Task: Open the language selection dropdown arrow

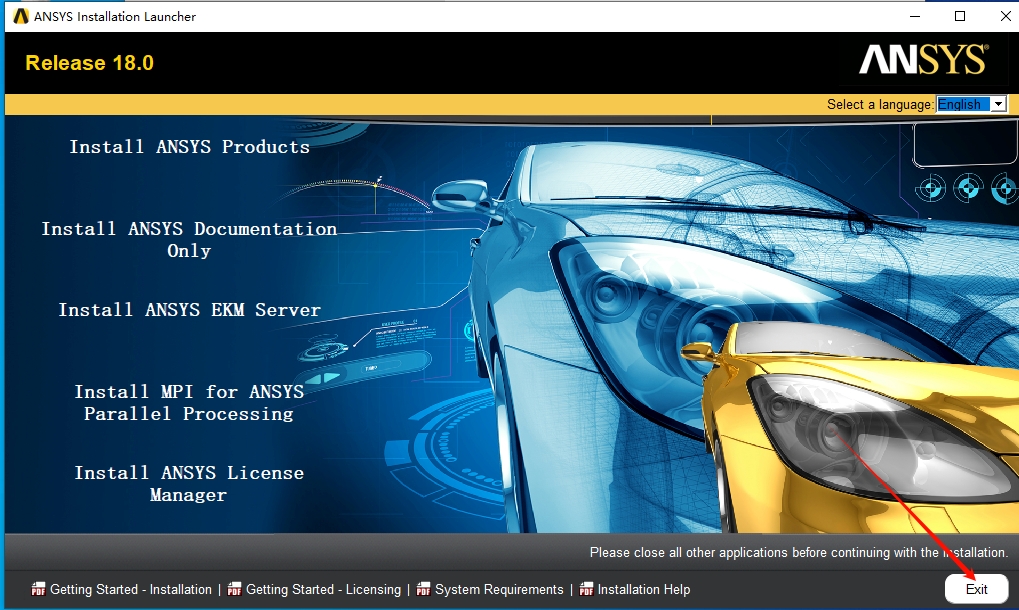Action: [999, 103]
